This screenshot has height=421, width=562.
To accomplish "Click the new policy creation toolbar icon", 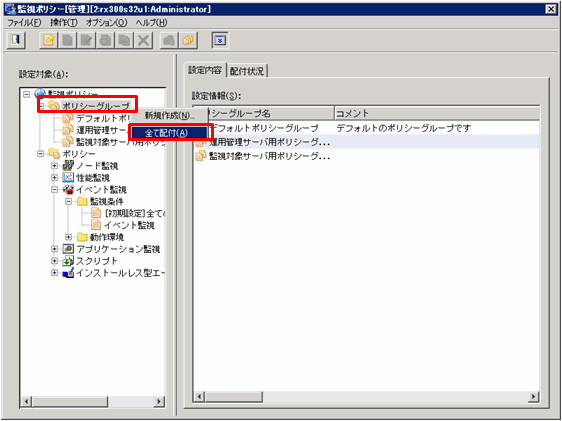I will (x=49, y=40).
